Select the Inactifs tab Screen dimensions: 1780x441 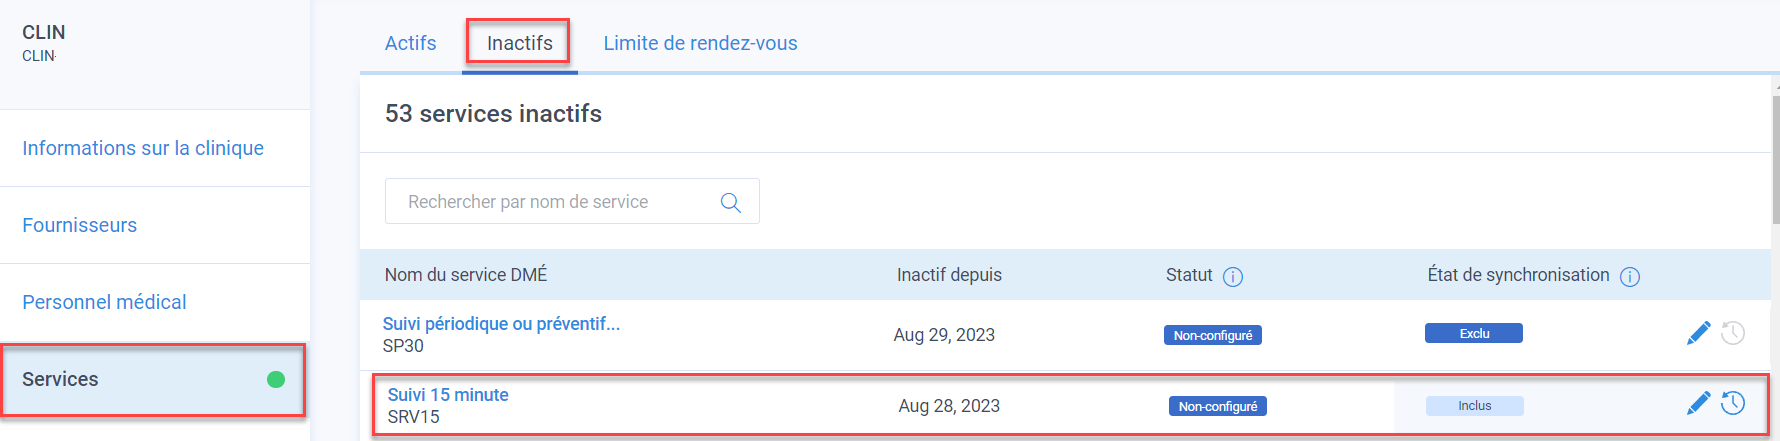(519, 43)
